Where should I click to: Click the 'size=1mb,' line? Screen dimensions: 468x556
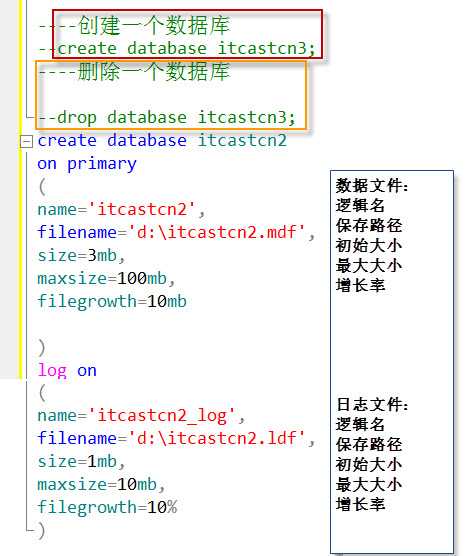point(81,461)
